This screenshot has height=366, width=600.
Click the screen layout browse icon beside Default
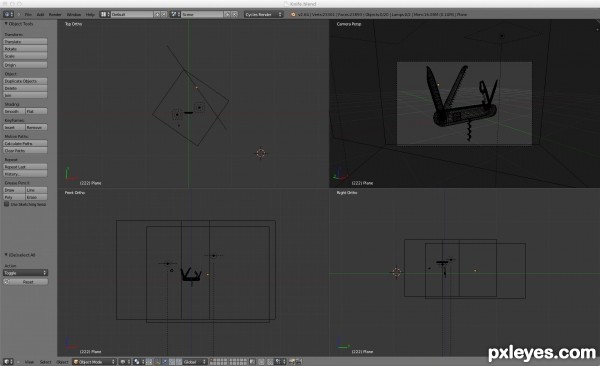[x=105, y=14]
